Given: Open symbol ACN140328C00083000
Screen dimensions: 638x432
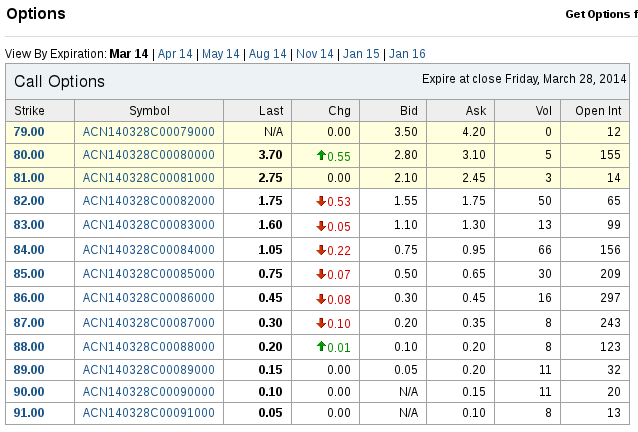Looking at the screenshot, I should pyautogui.click(x=149, y=225).
